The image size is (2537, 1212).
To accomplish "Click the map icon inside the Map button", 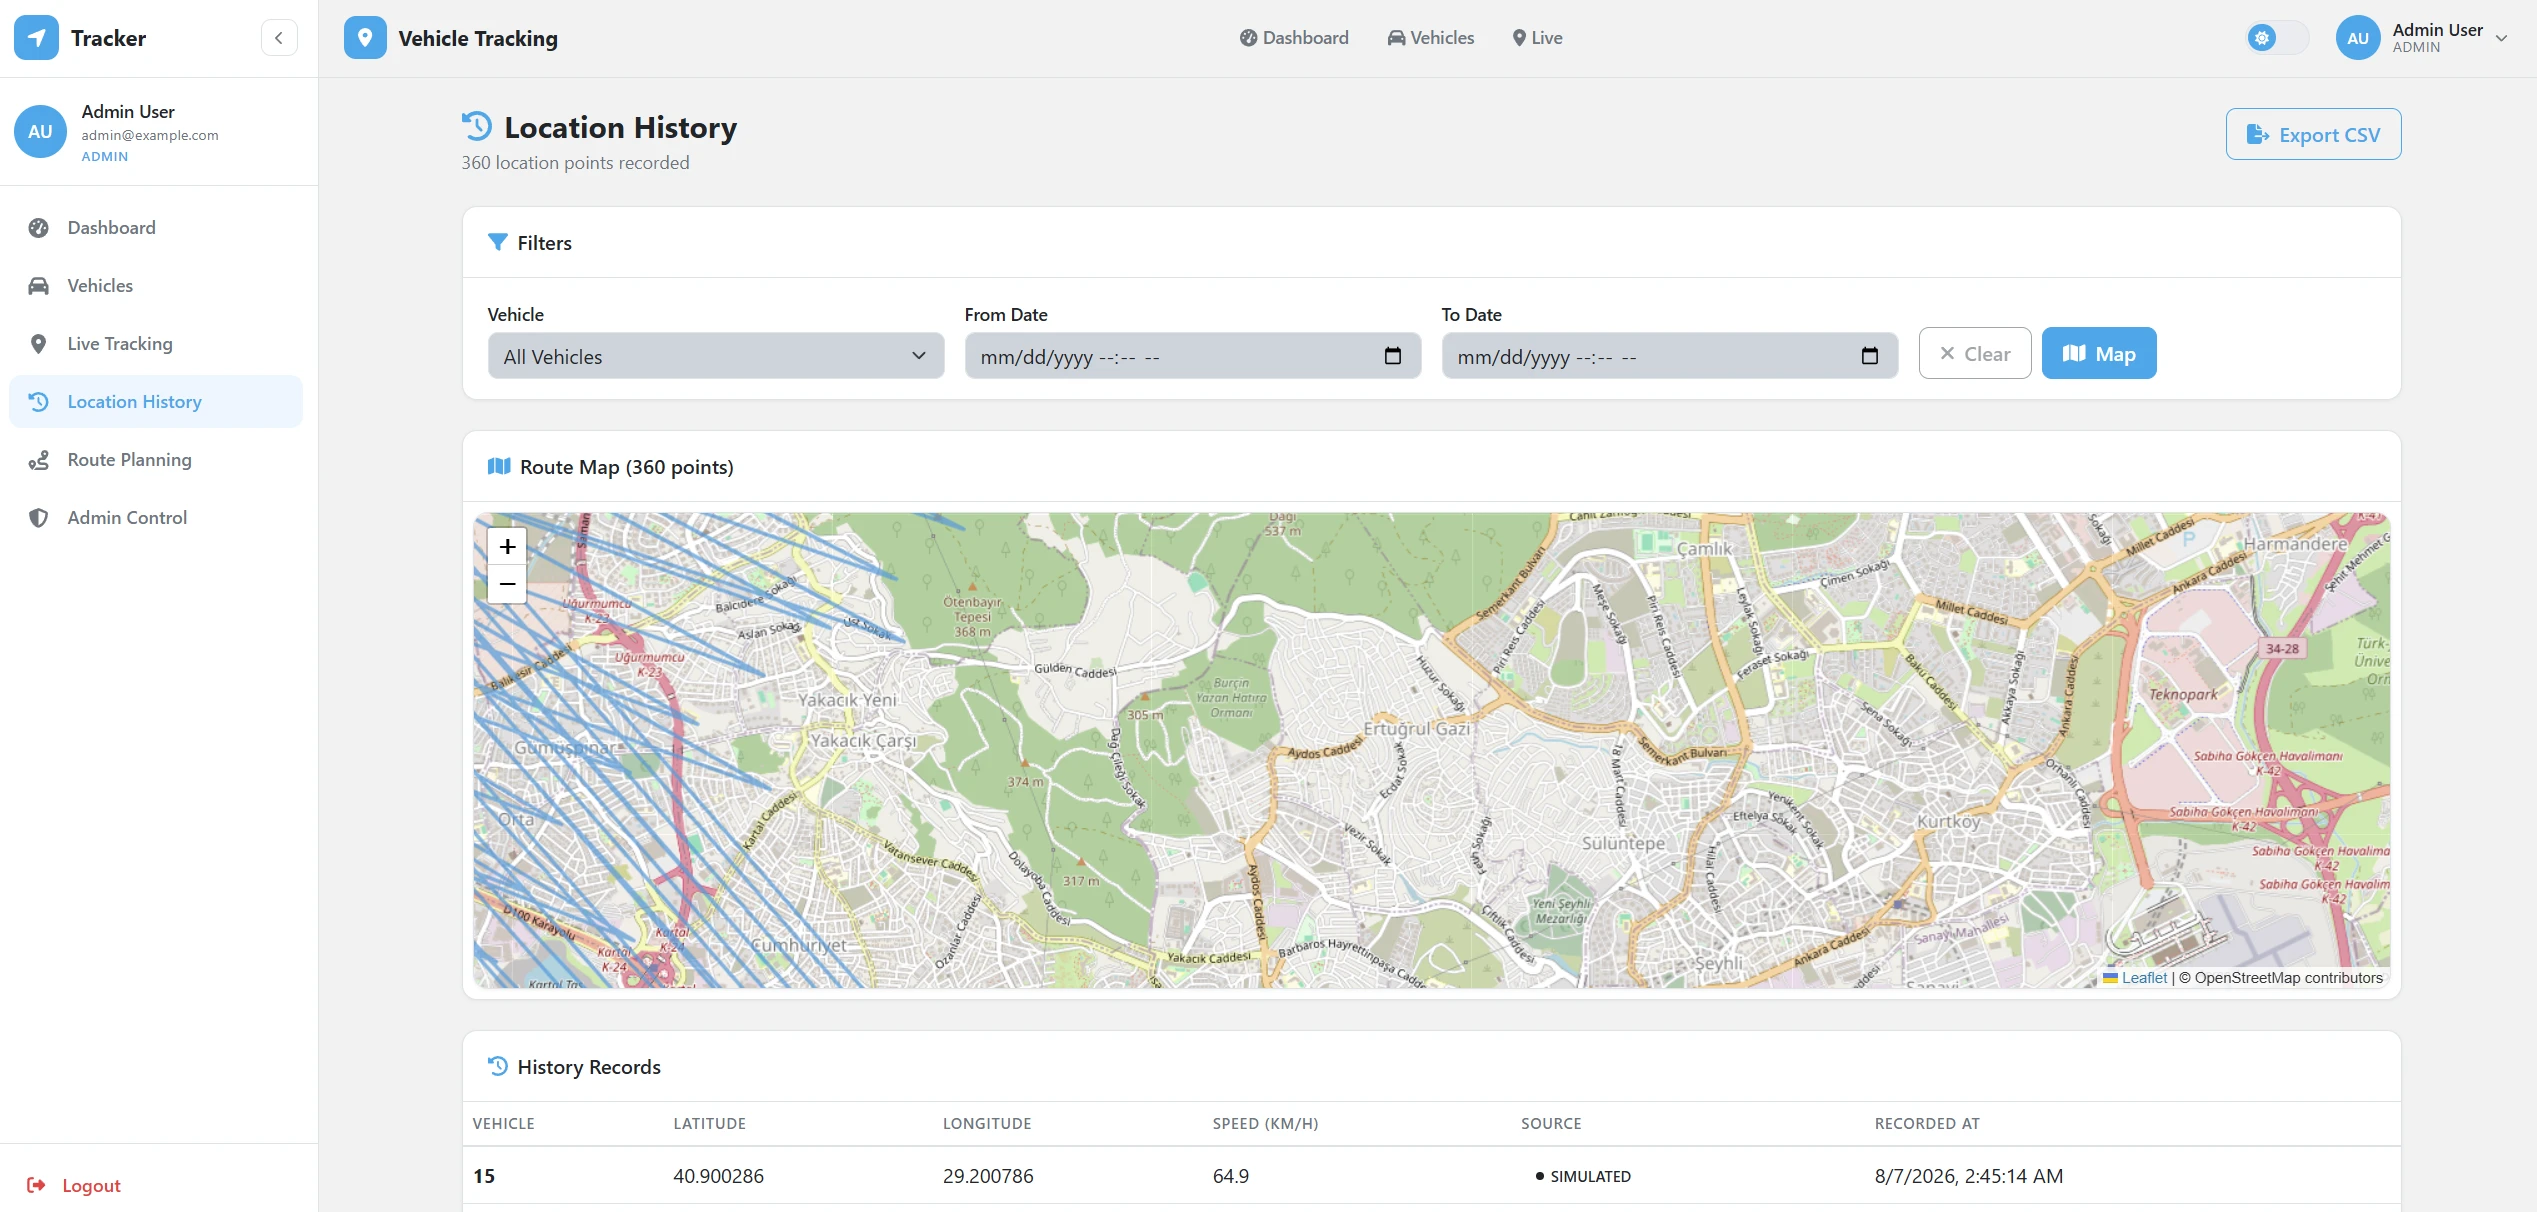I will pyautogui.click(x=2074, y=353).
